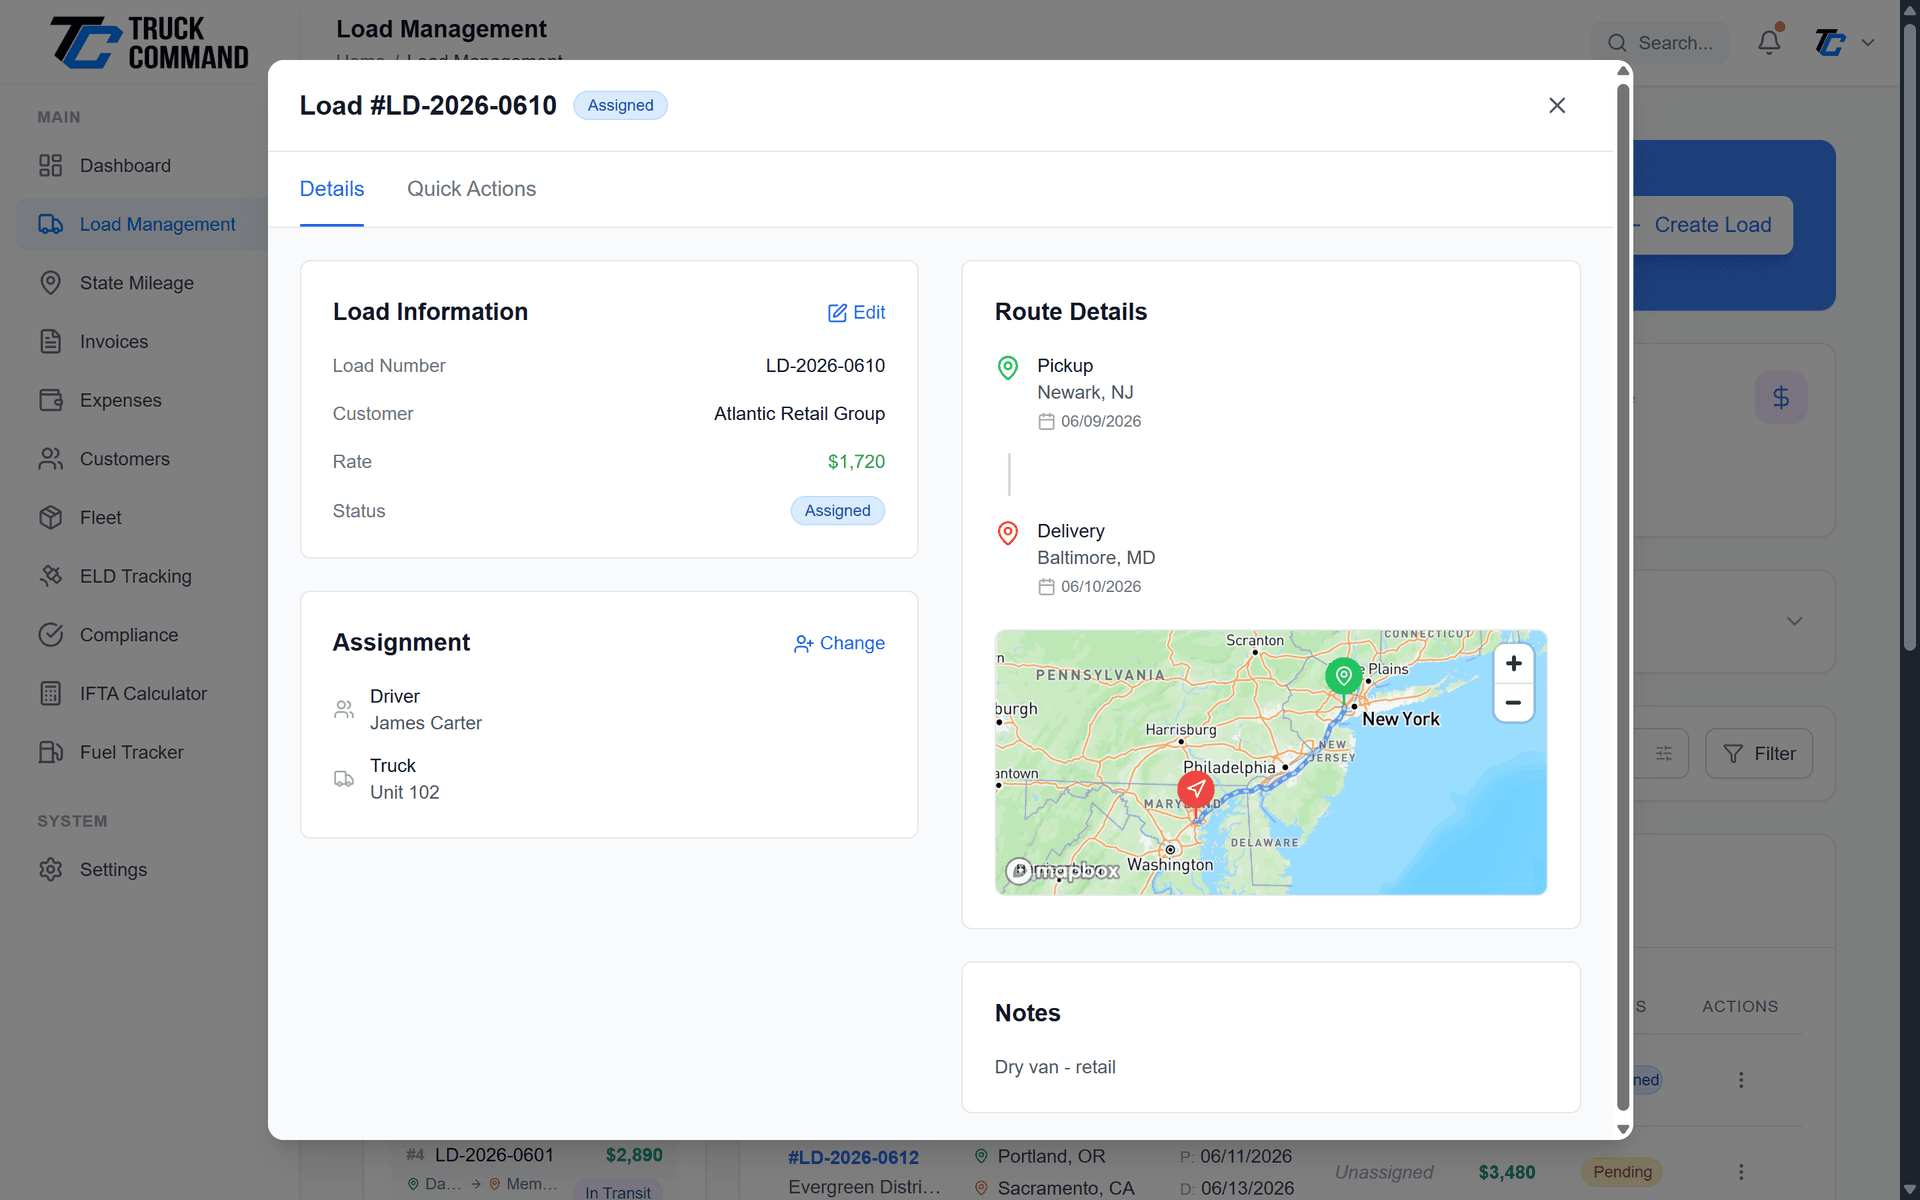
Task: Click the $3,480 rate in table
Action: click(1507, 1172)
